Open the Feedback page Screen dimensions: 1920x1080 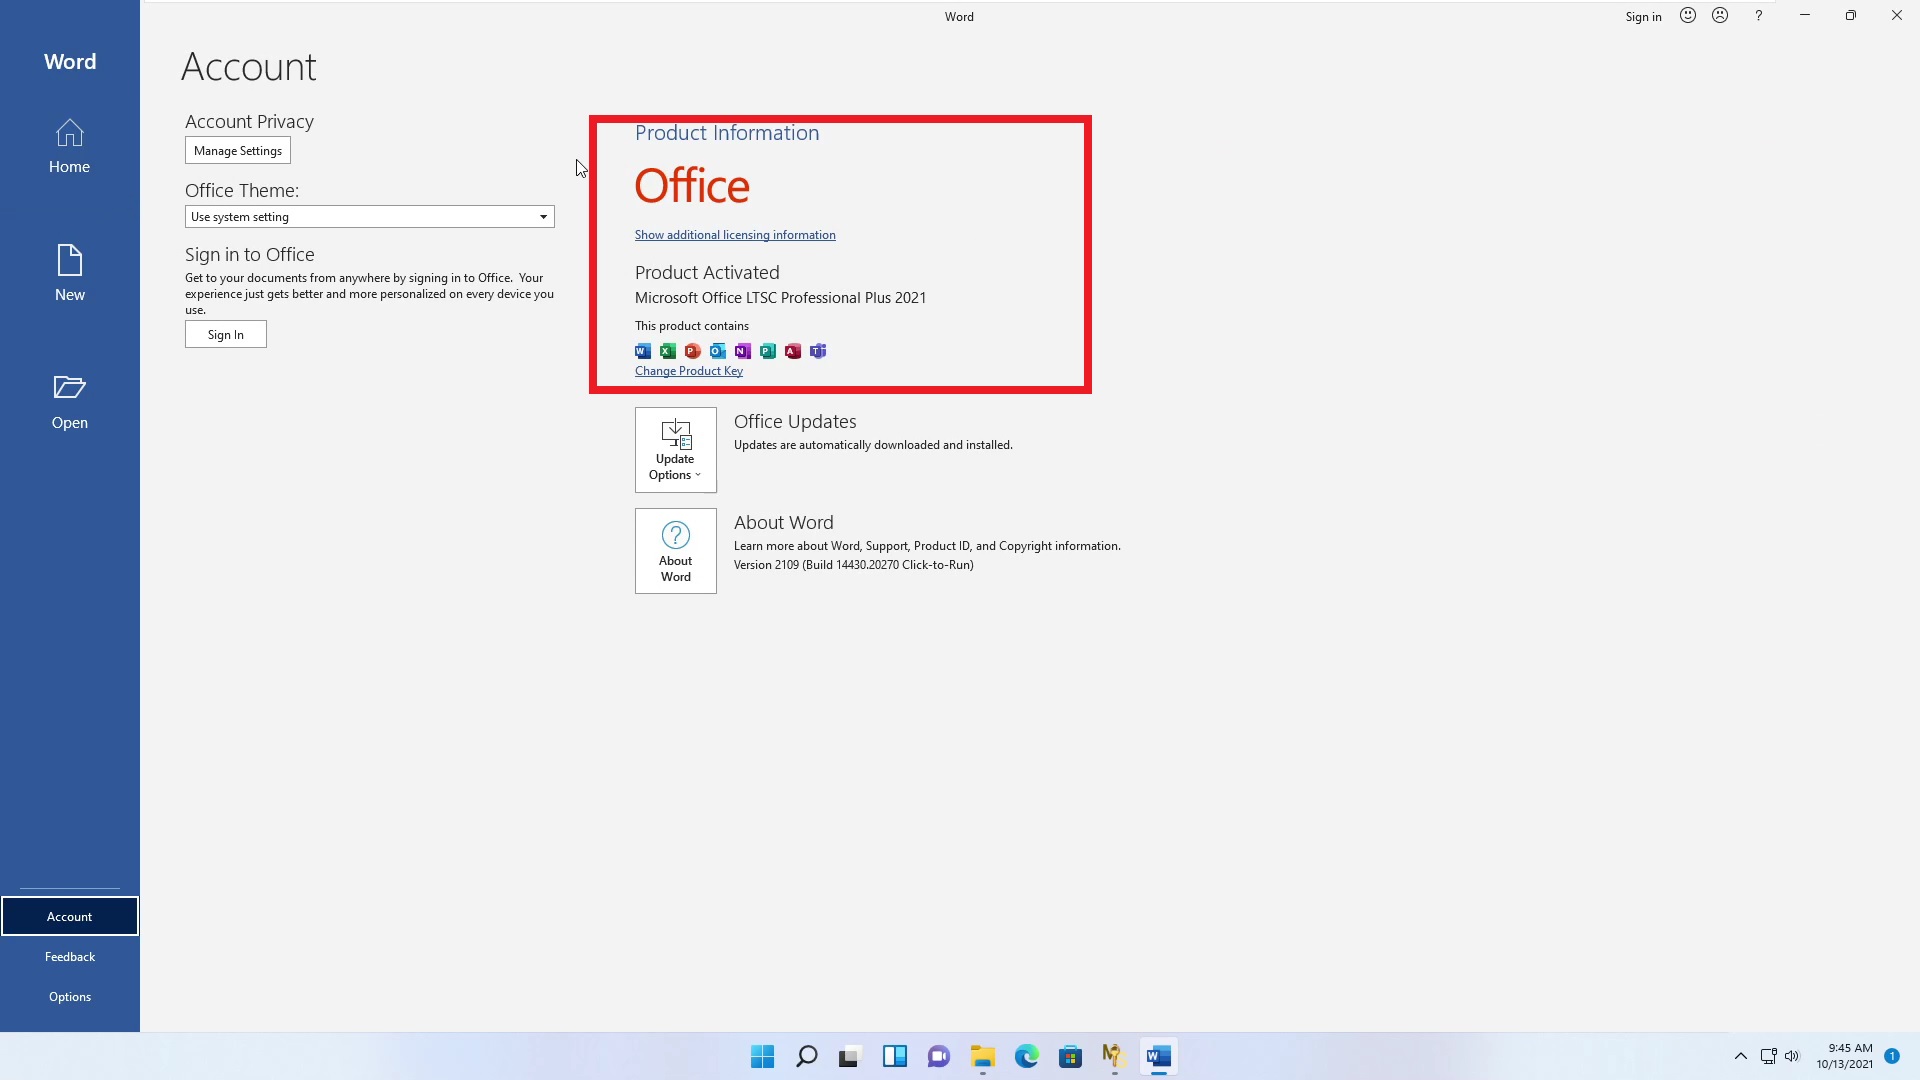pyautogui.click(x=69, y=956)
